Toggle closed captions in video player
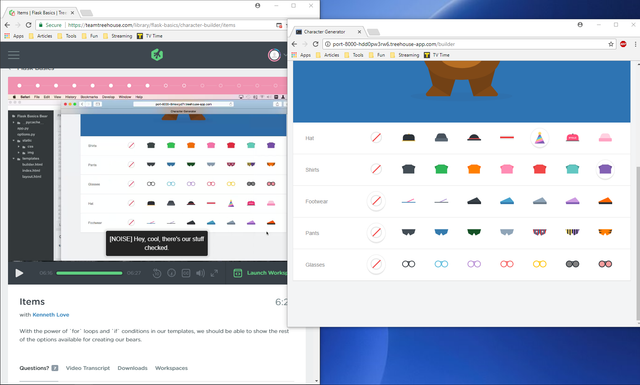This screenshot has height=385, width=640. (x=186, y=273)
